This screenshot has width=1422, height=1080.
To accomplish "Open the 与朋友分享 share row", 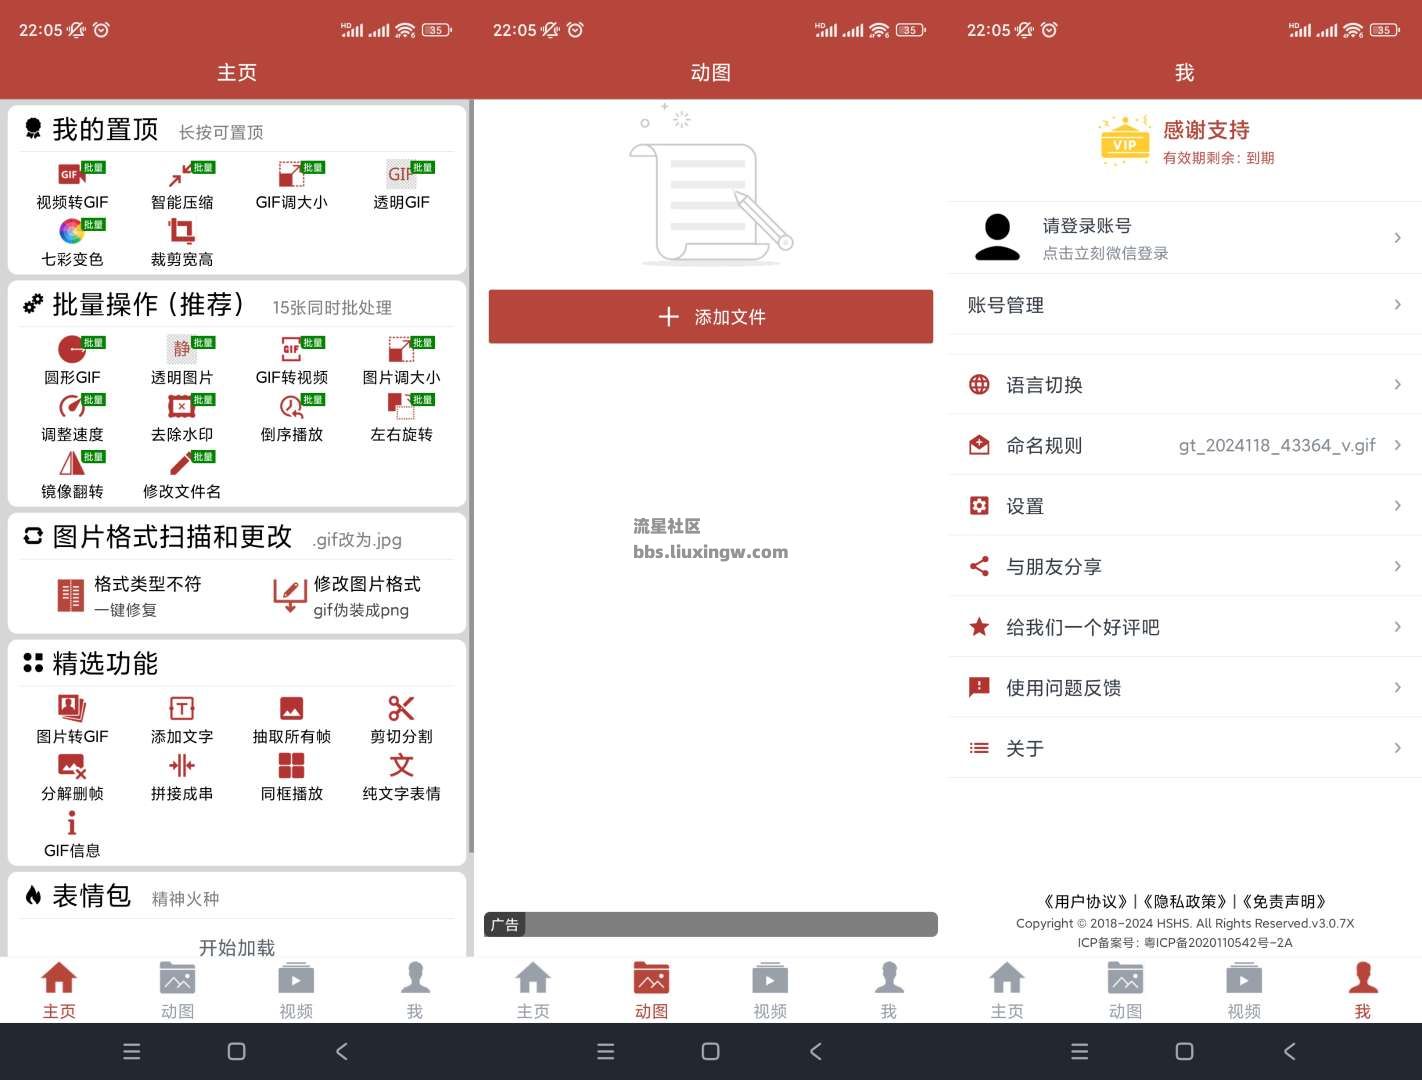I will (1184, 566).
